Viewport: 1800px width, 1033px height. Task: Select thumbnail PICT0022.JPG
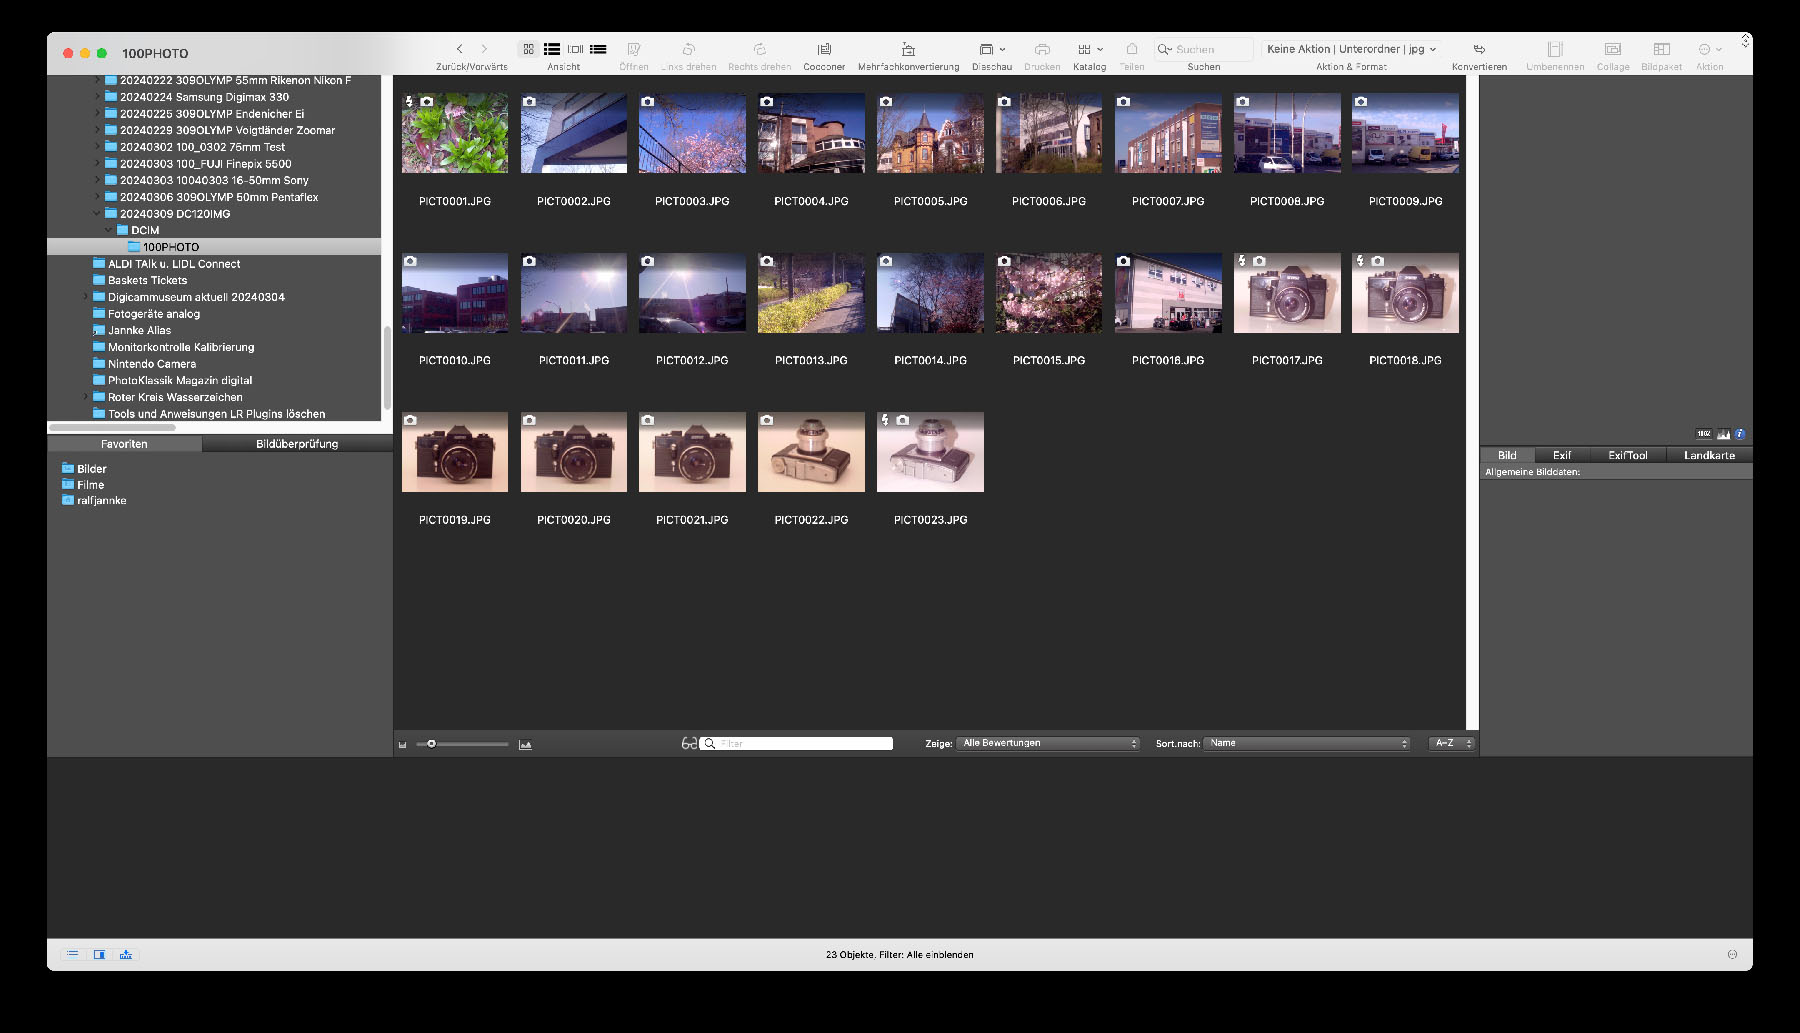(811, 452)
